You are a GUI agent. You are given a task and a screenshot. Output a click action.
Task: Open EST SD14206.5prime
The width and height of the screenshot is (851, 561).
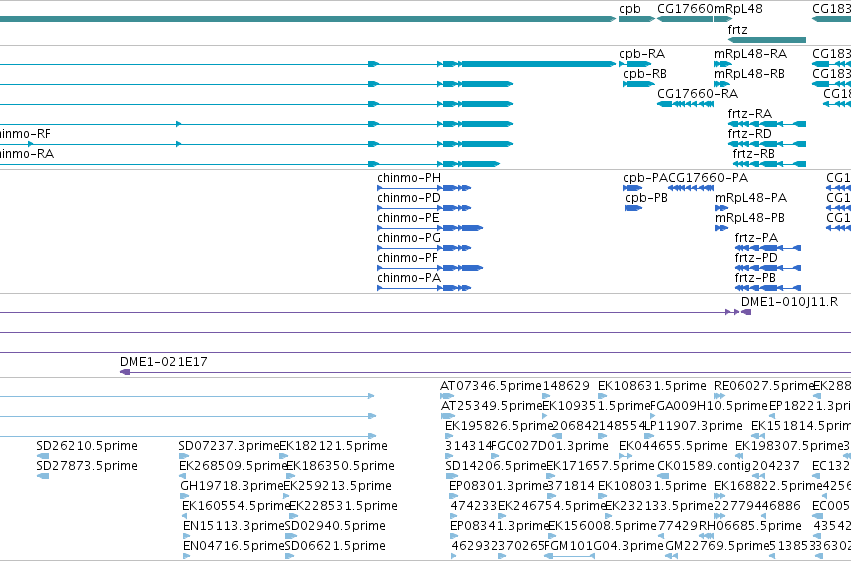451,476
